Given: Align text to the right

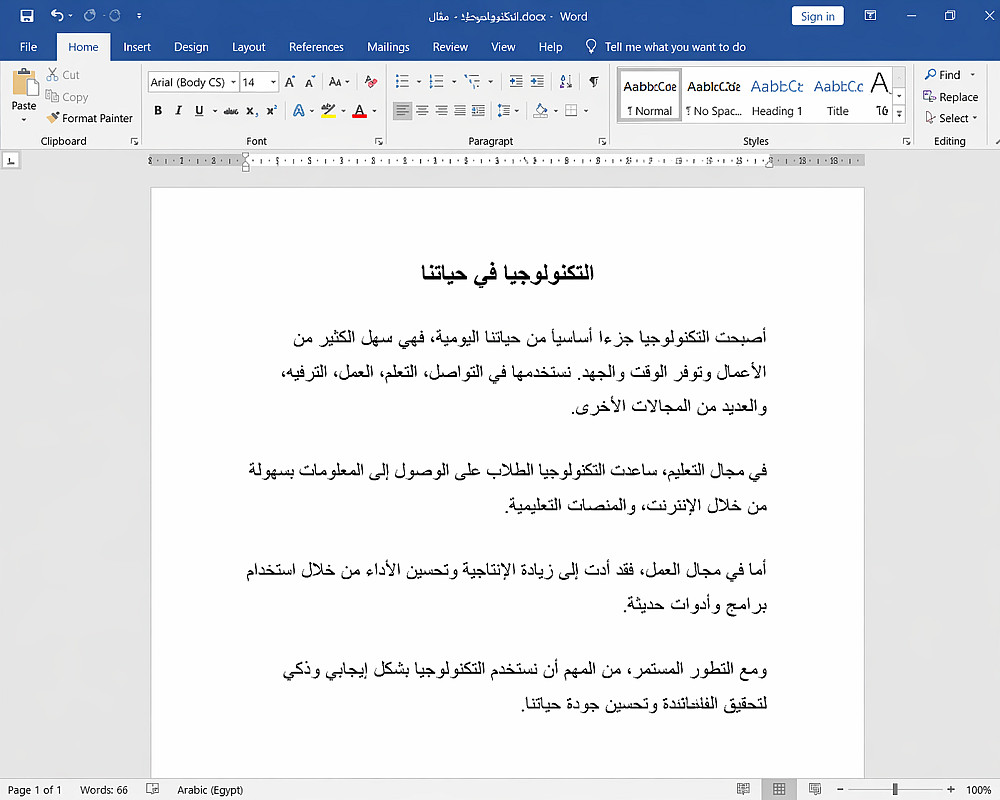Looking at the screenshot, I should (x=441, y=111).
